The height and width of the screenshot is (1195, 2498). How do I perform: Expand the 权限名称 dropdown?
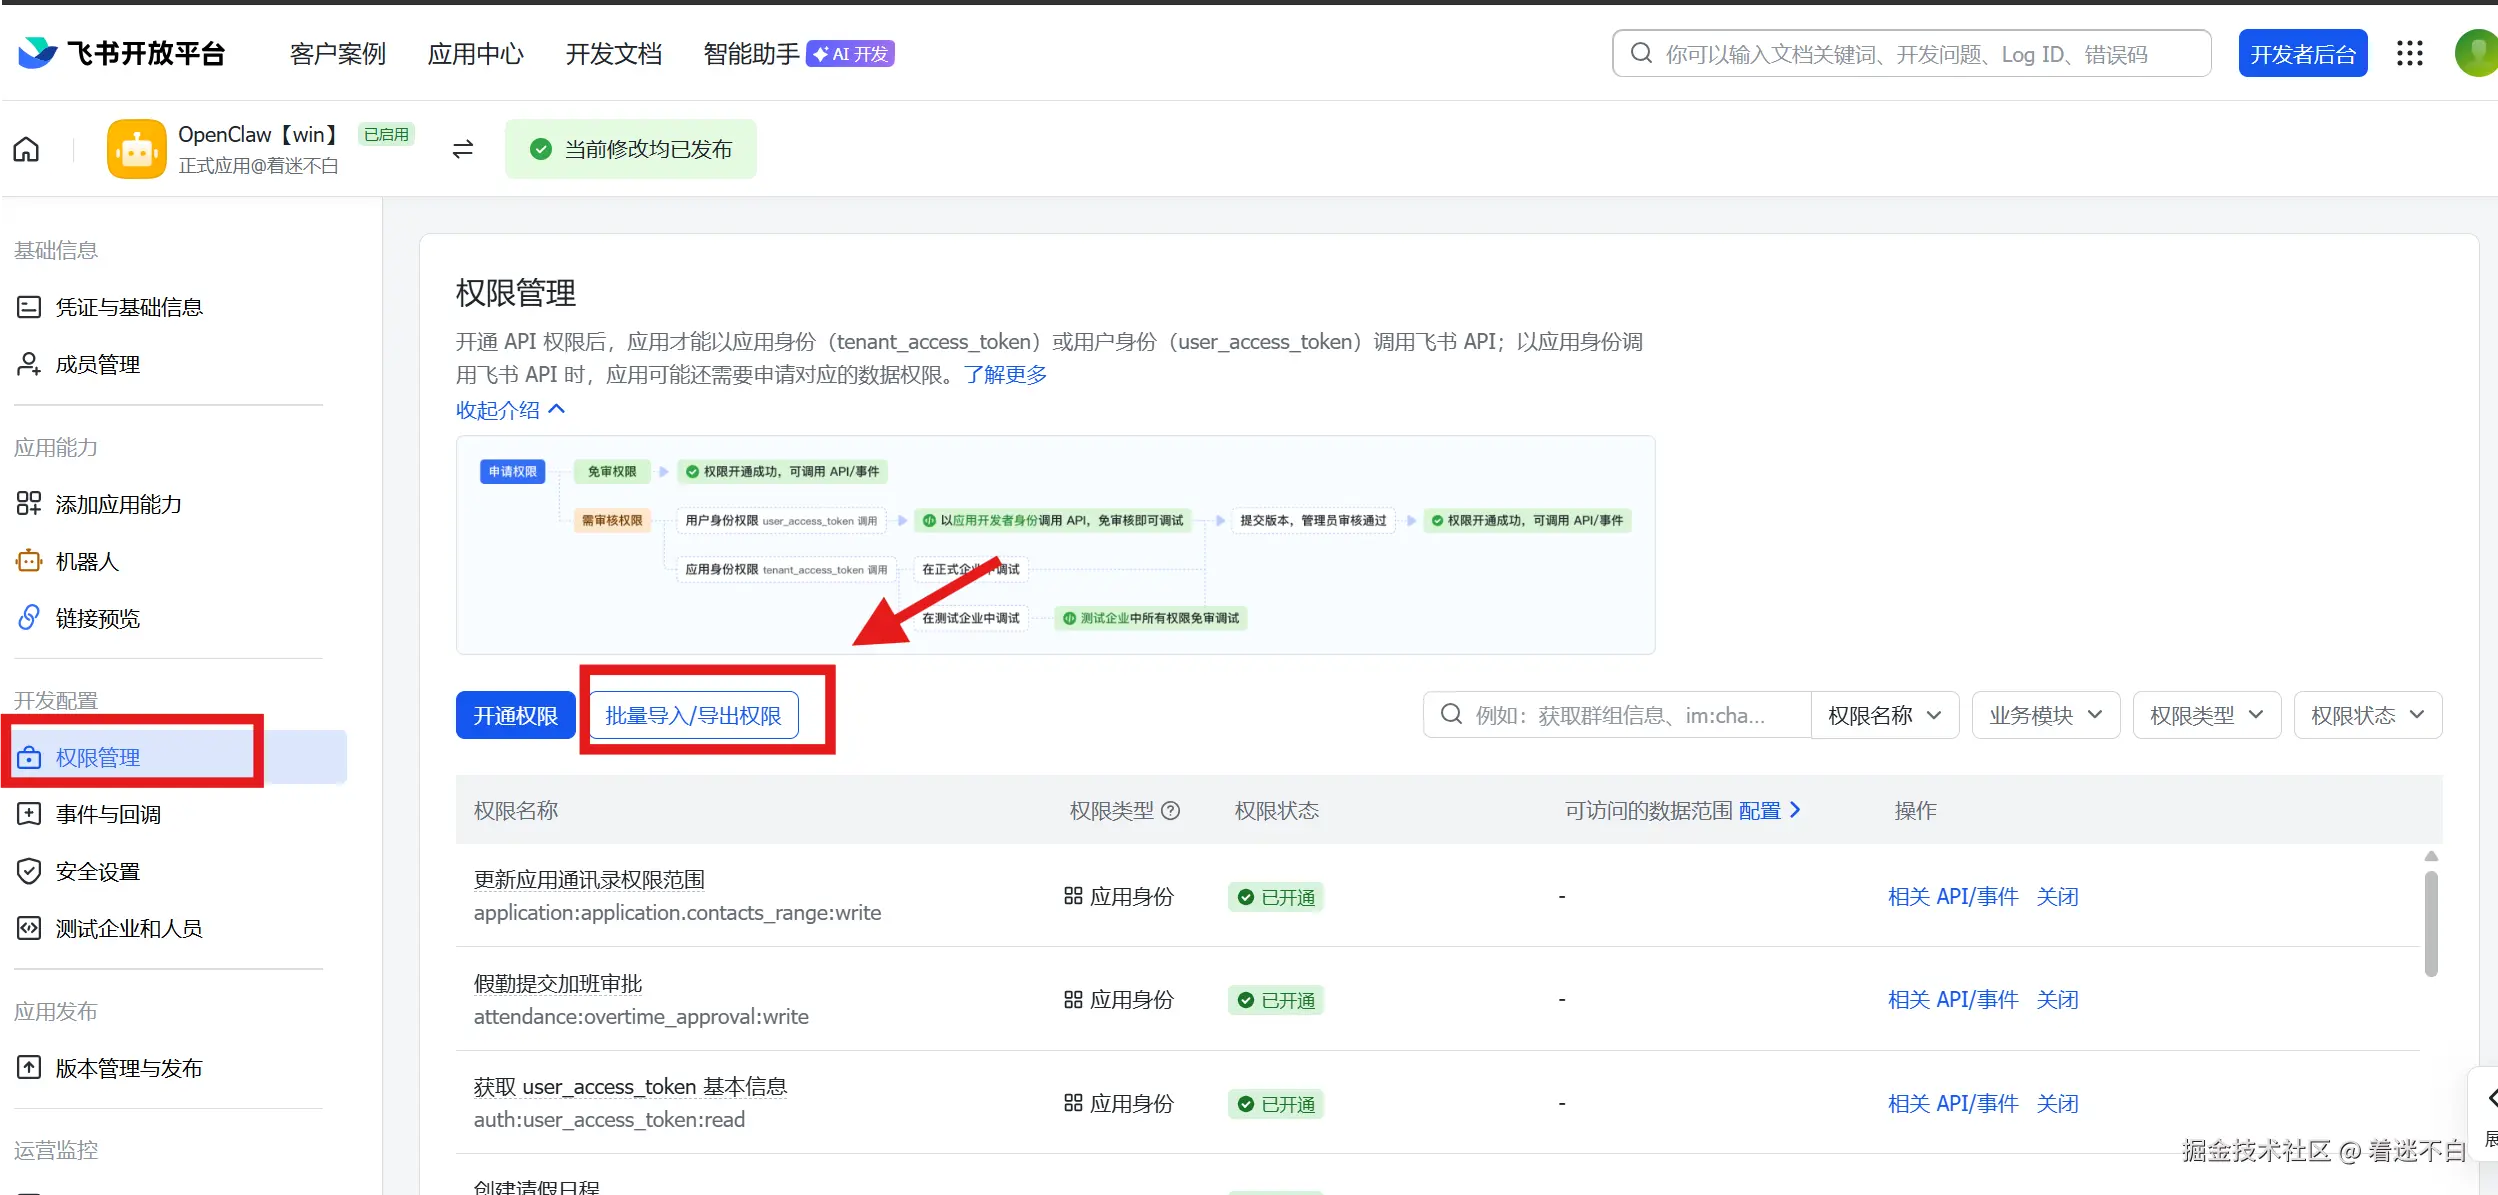coord(1884,716)
